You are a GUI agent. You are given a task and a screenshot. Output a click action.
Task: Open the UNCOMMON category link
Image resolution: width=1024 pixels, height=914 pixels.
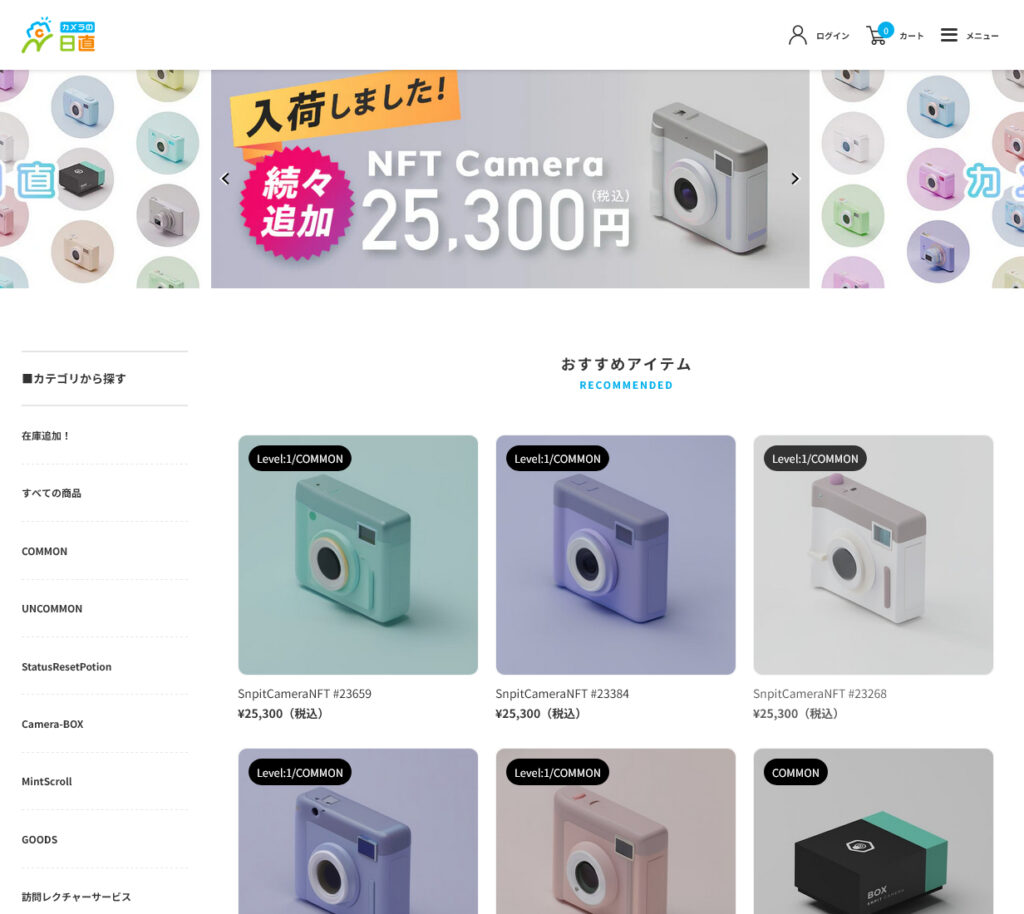52,608
